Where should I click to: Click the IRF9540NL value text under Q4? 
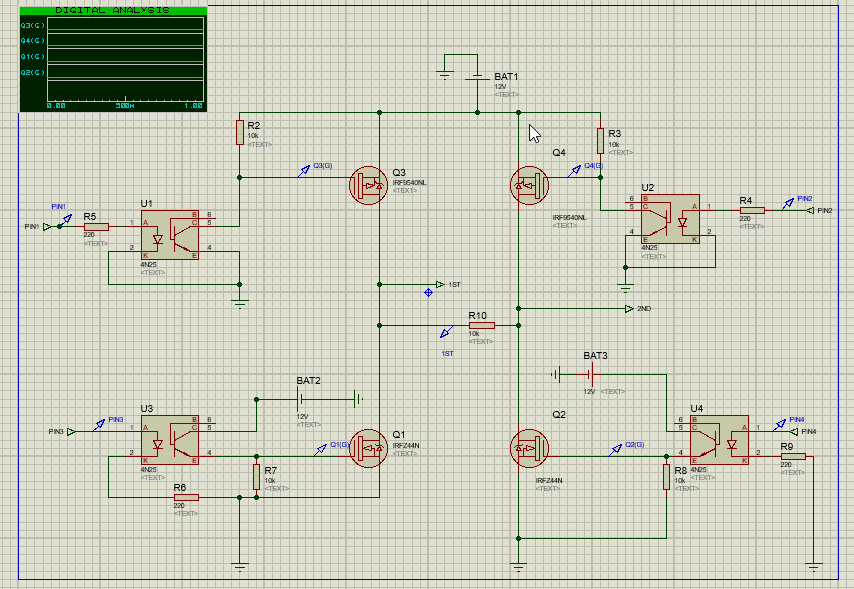[569, 217]
